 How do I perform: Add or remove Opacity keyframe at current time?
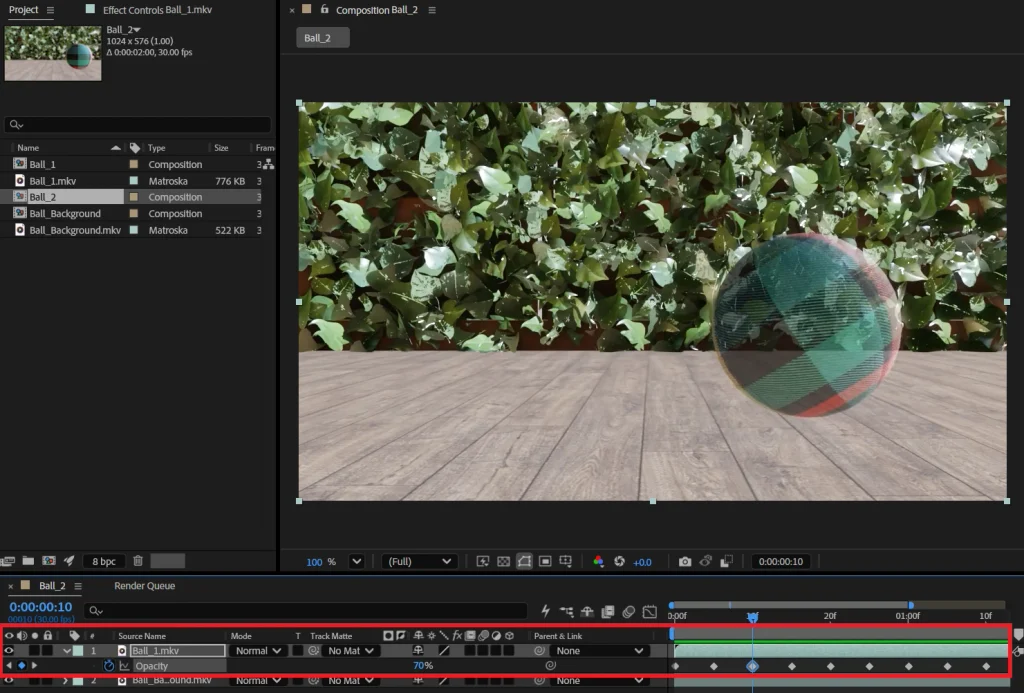pos(22,666)
